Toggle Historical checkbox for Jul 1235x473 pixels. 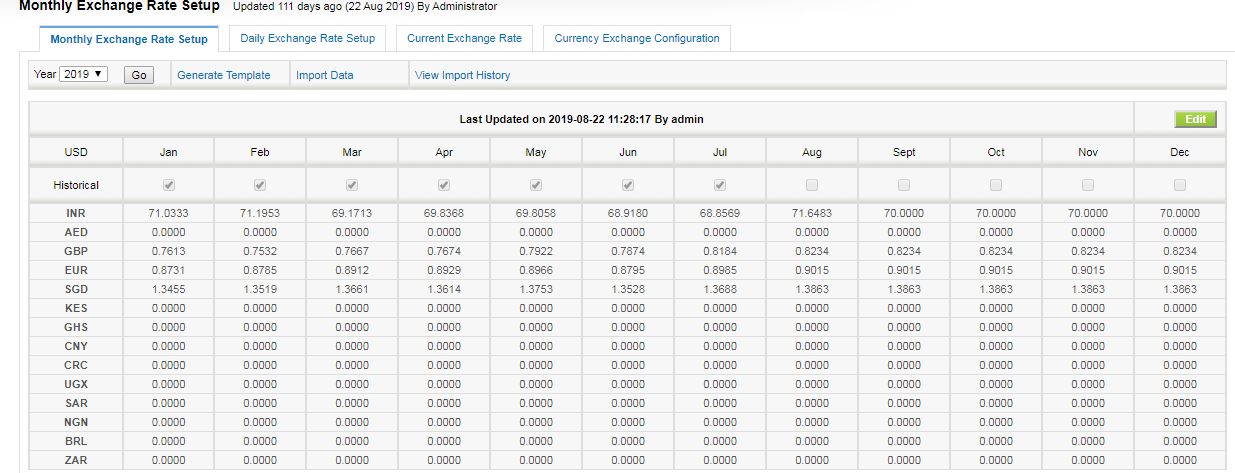pyautogui.click(x=720, y=185)
